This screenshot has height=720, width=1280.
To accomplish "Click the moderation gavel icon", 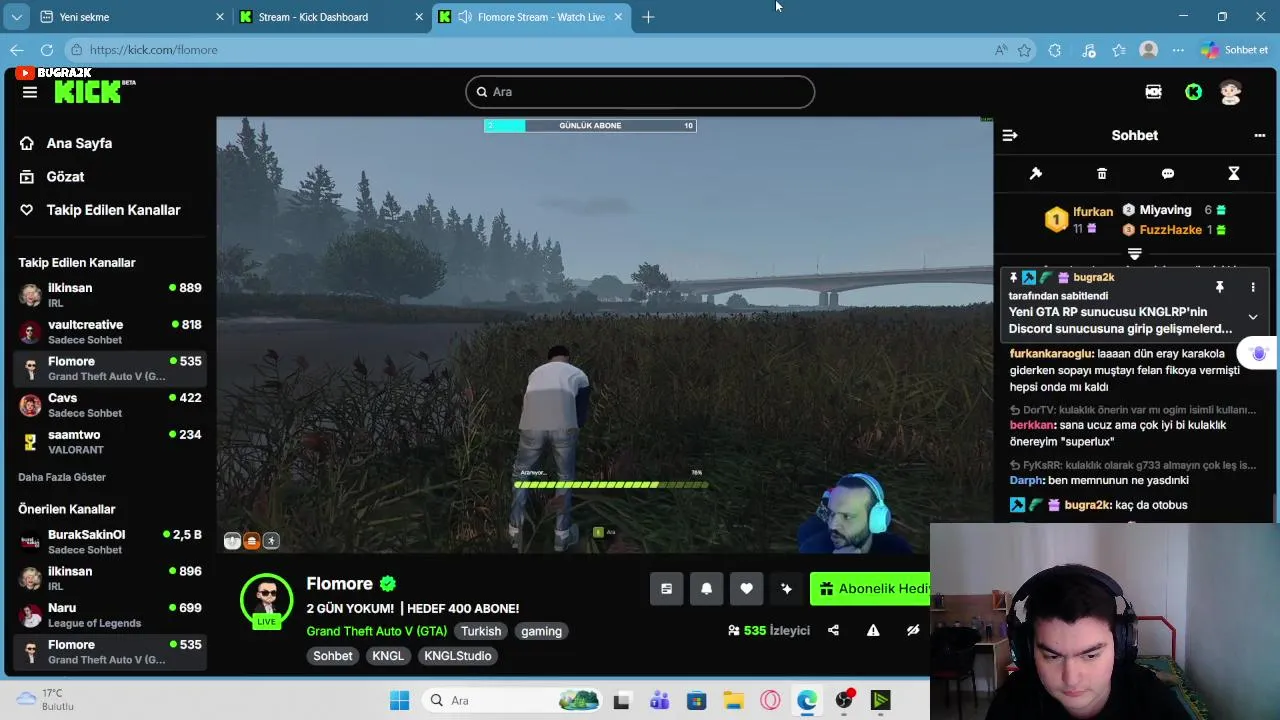I will tap(1036, 174).
